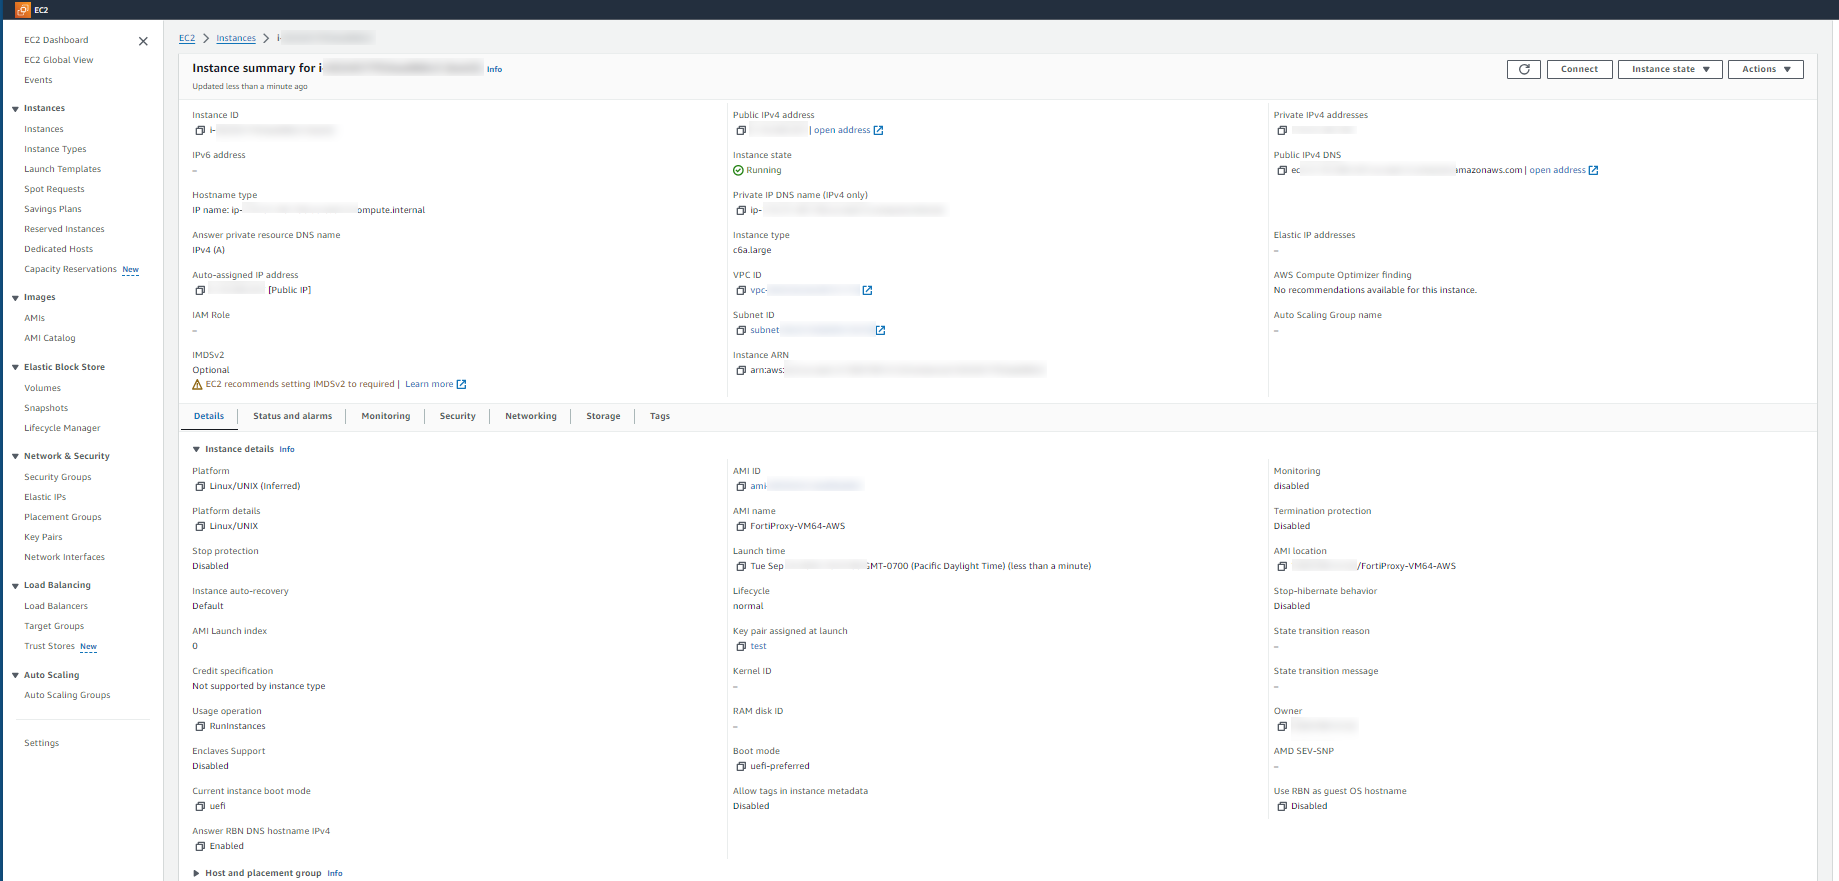Image resolution: width=1839 pixels, height=881 pixels.
Task: Copy the key pair name test
Action: [x=741, y=646]
